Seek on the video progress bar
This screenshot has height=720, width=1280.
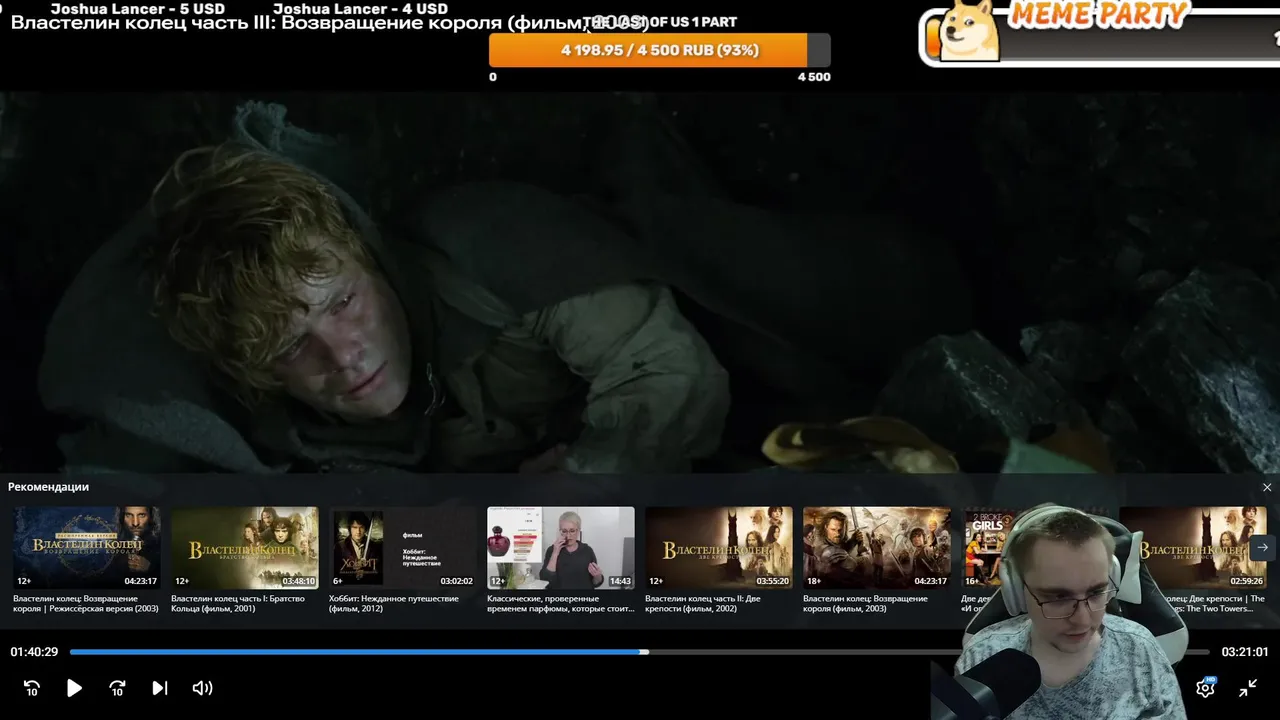coord(639,652)
